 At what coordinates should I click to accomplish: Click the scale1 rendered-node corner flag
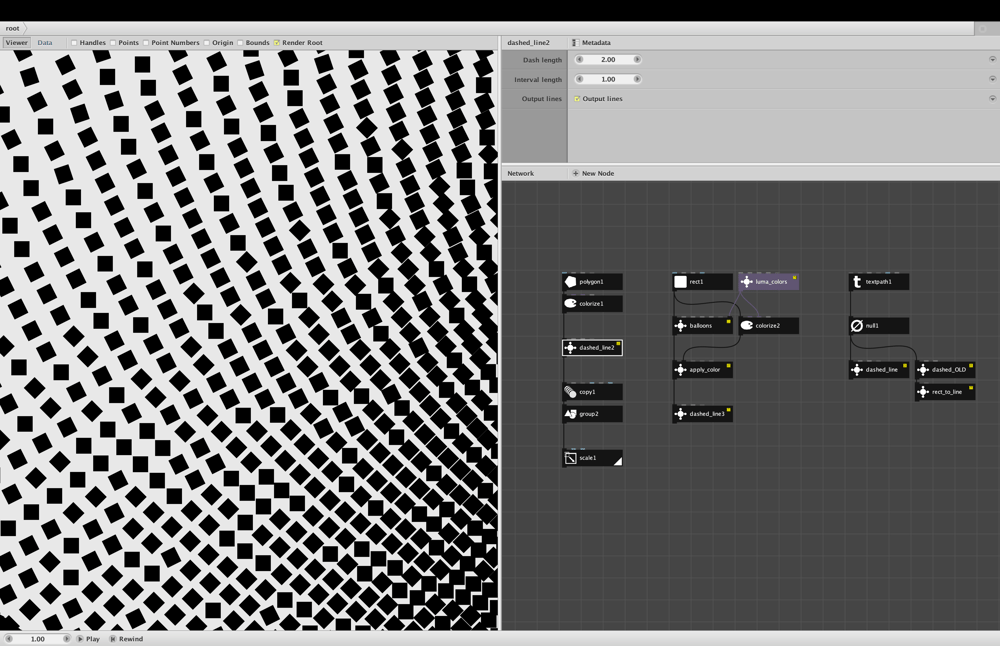[617, 461]
